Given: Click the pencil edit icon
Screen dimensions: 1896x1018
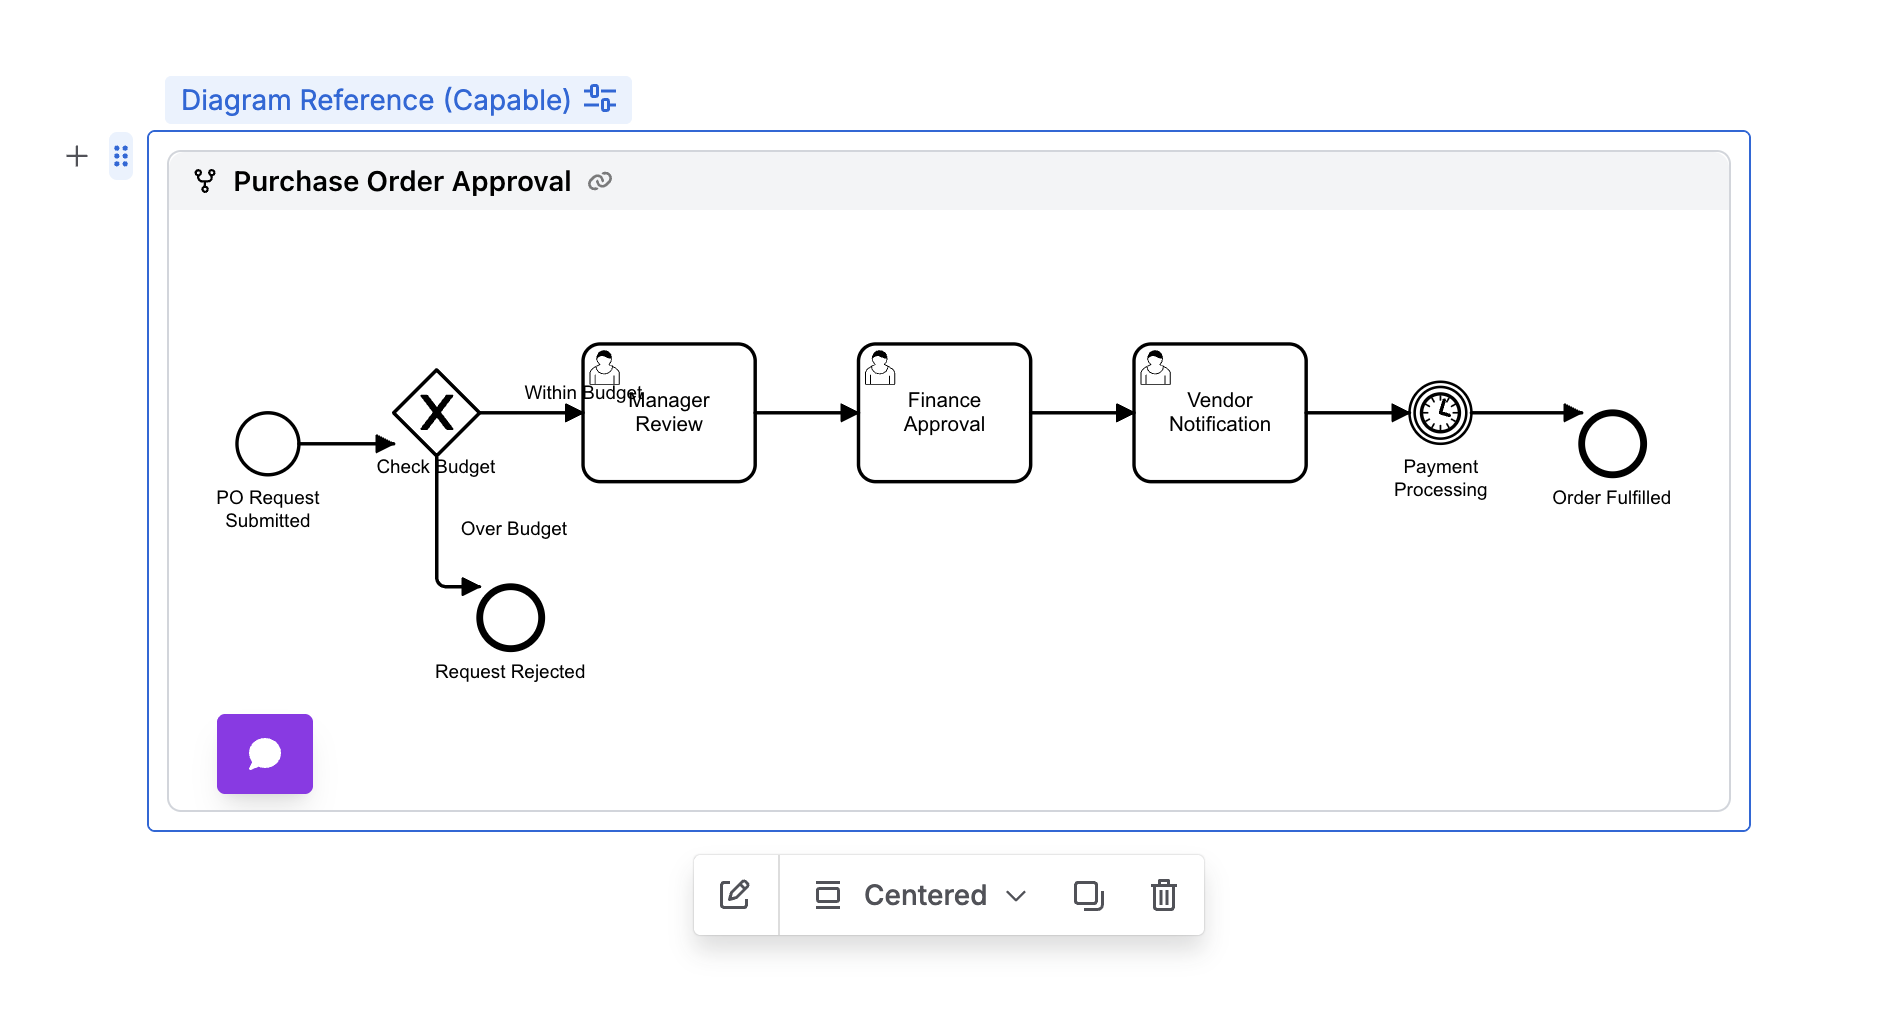Looking at the screenshot, I should tap(735, 894).
